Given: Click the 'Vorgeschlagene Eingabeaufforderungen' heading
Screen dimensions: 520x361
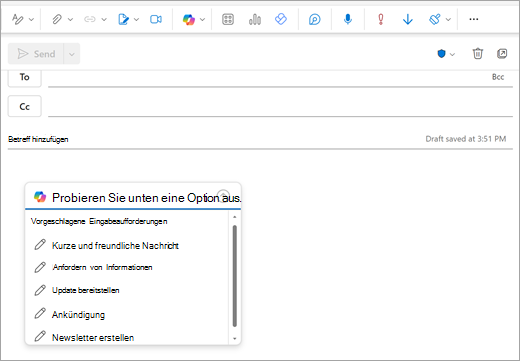Looking at the screenshot, I should coord(99,221).
